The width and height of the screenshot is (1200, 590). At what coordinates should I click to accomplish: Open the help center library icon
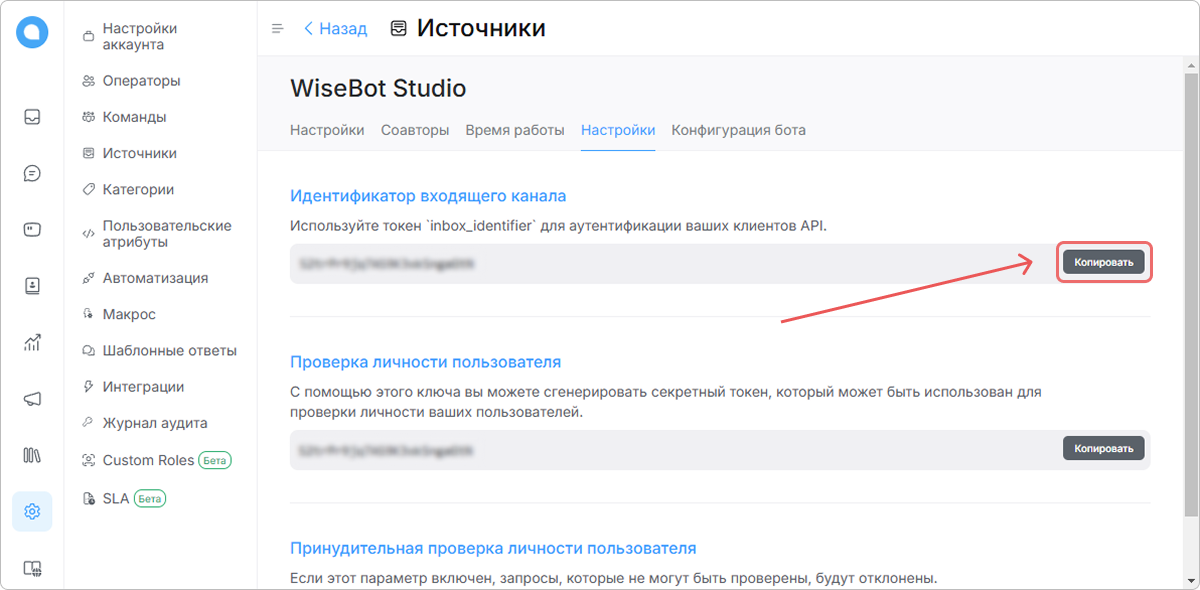point(32,456)
